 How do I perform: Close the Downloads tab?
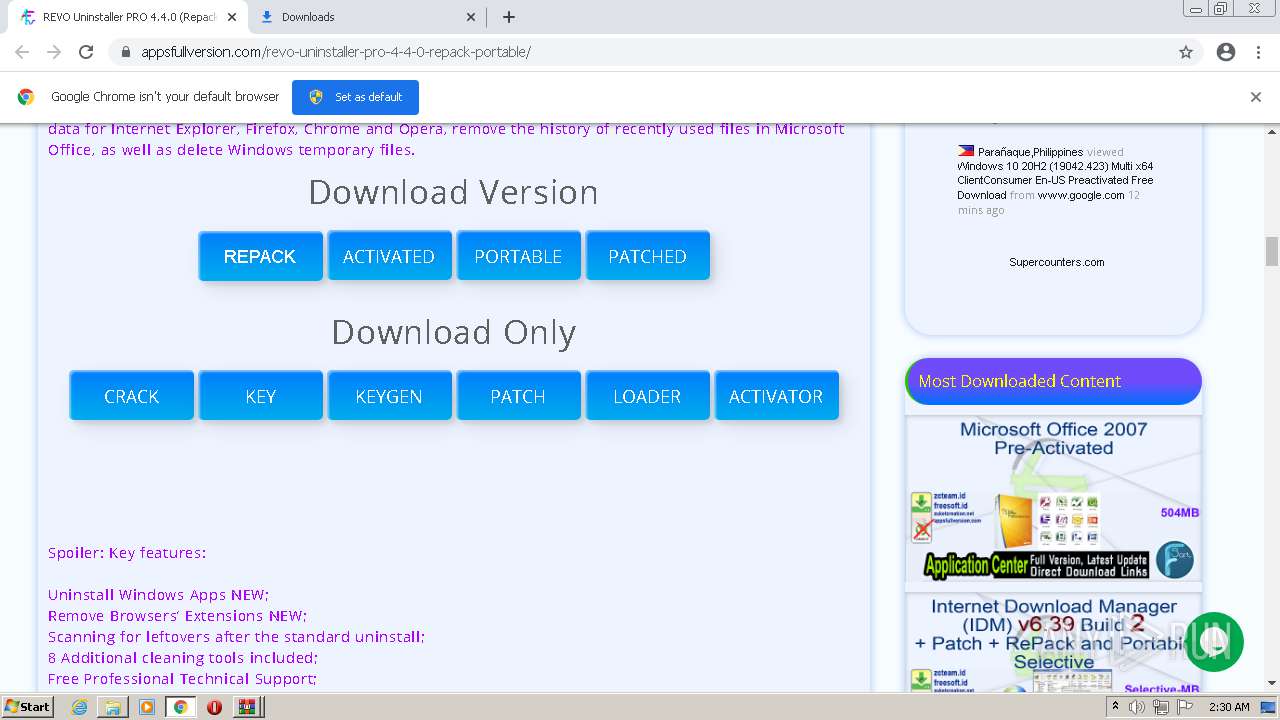tap(471, 17)
